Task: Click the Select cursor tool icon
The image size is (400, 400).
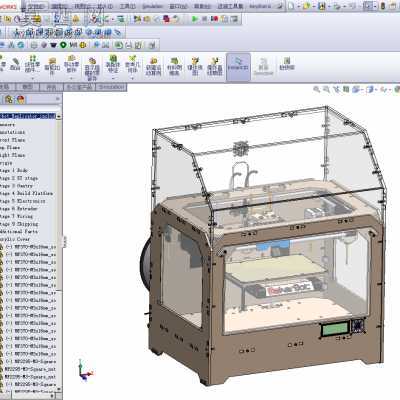Action: point(368,6)
